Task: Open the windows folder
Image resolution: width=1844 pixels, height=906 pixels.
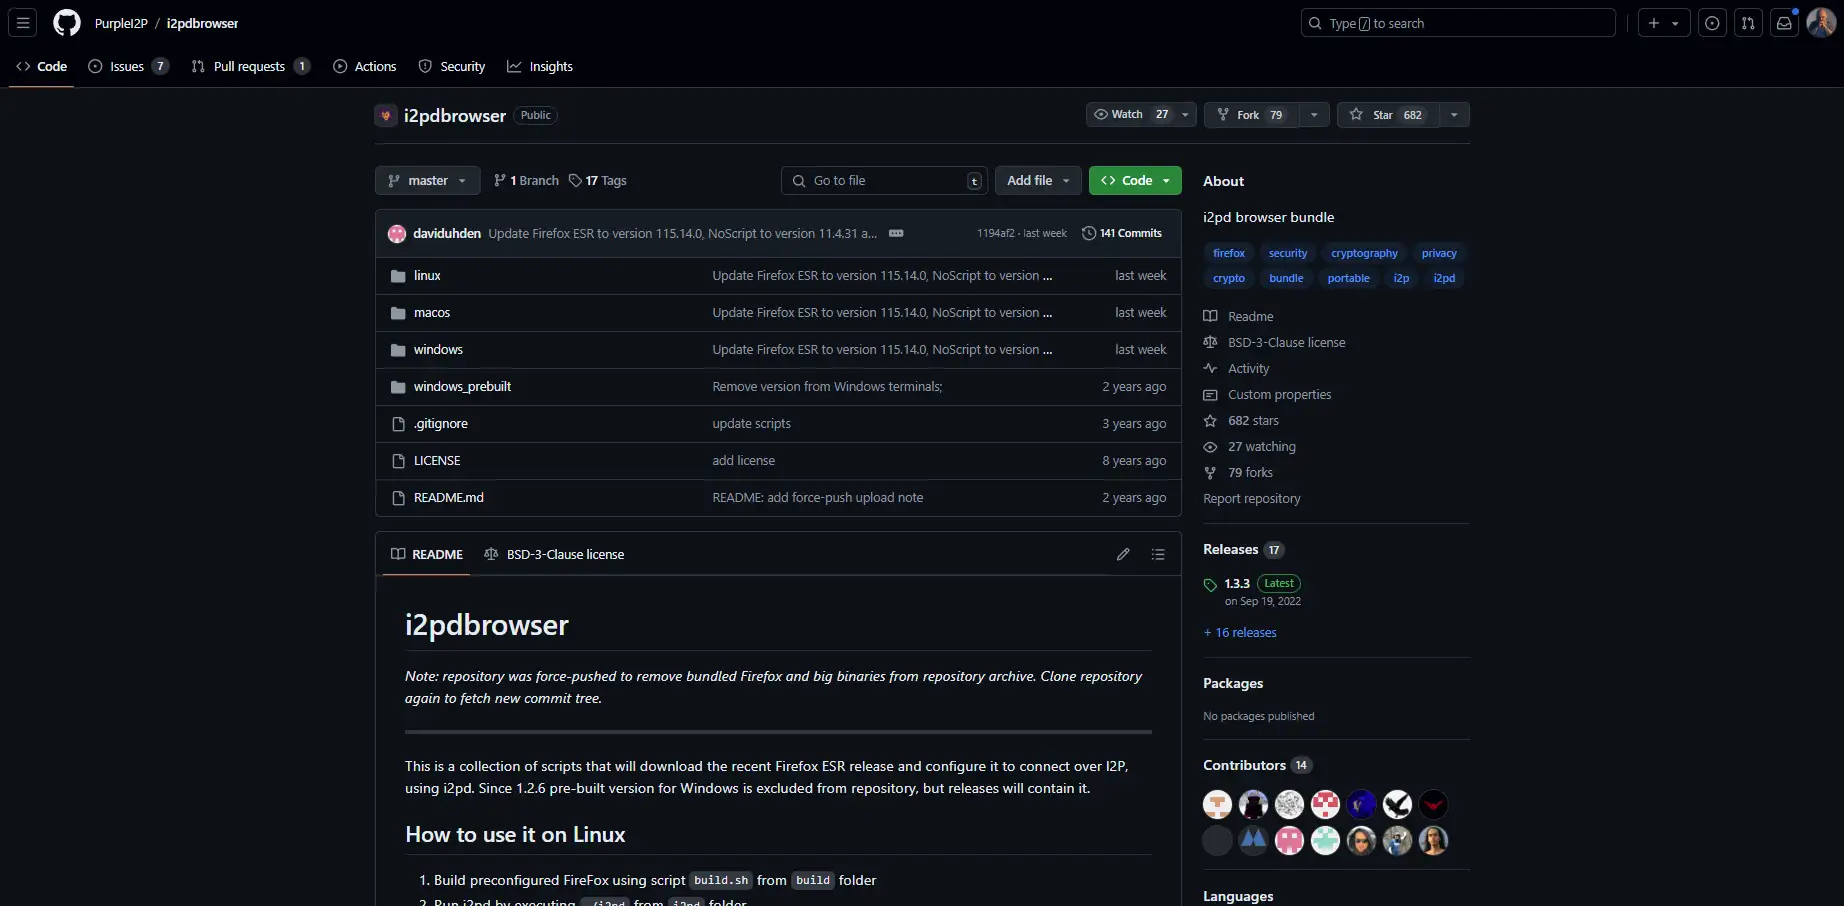Action: point(438,349)
